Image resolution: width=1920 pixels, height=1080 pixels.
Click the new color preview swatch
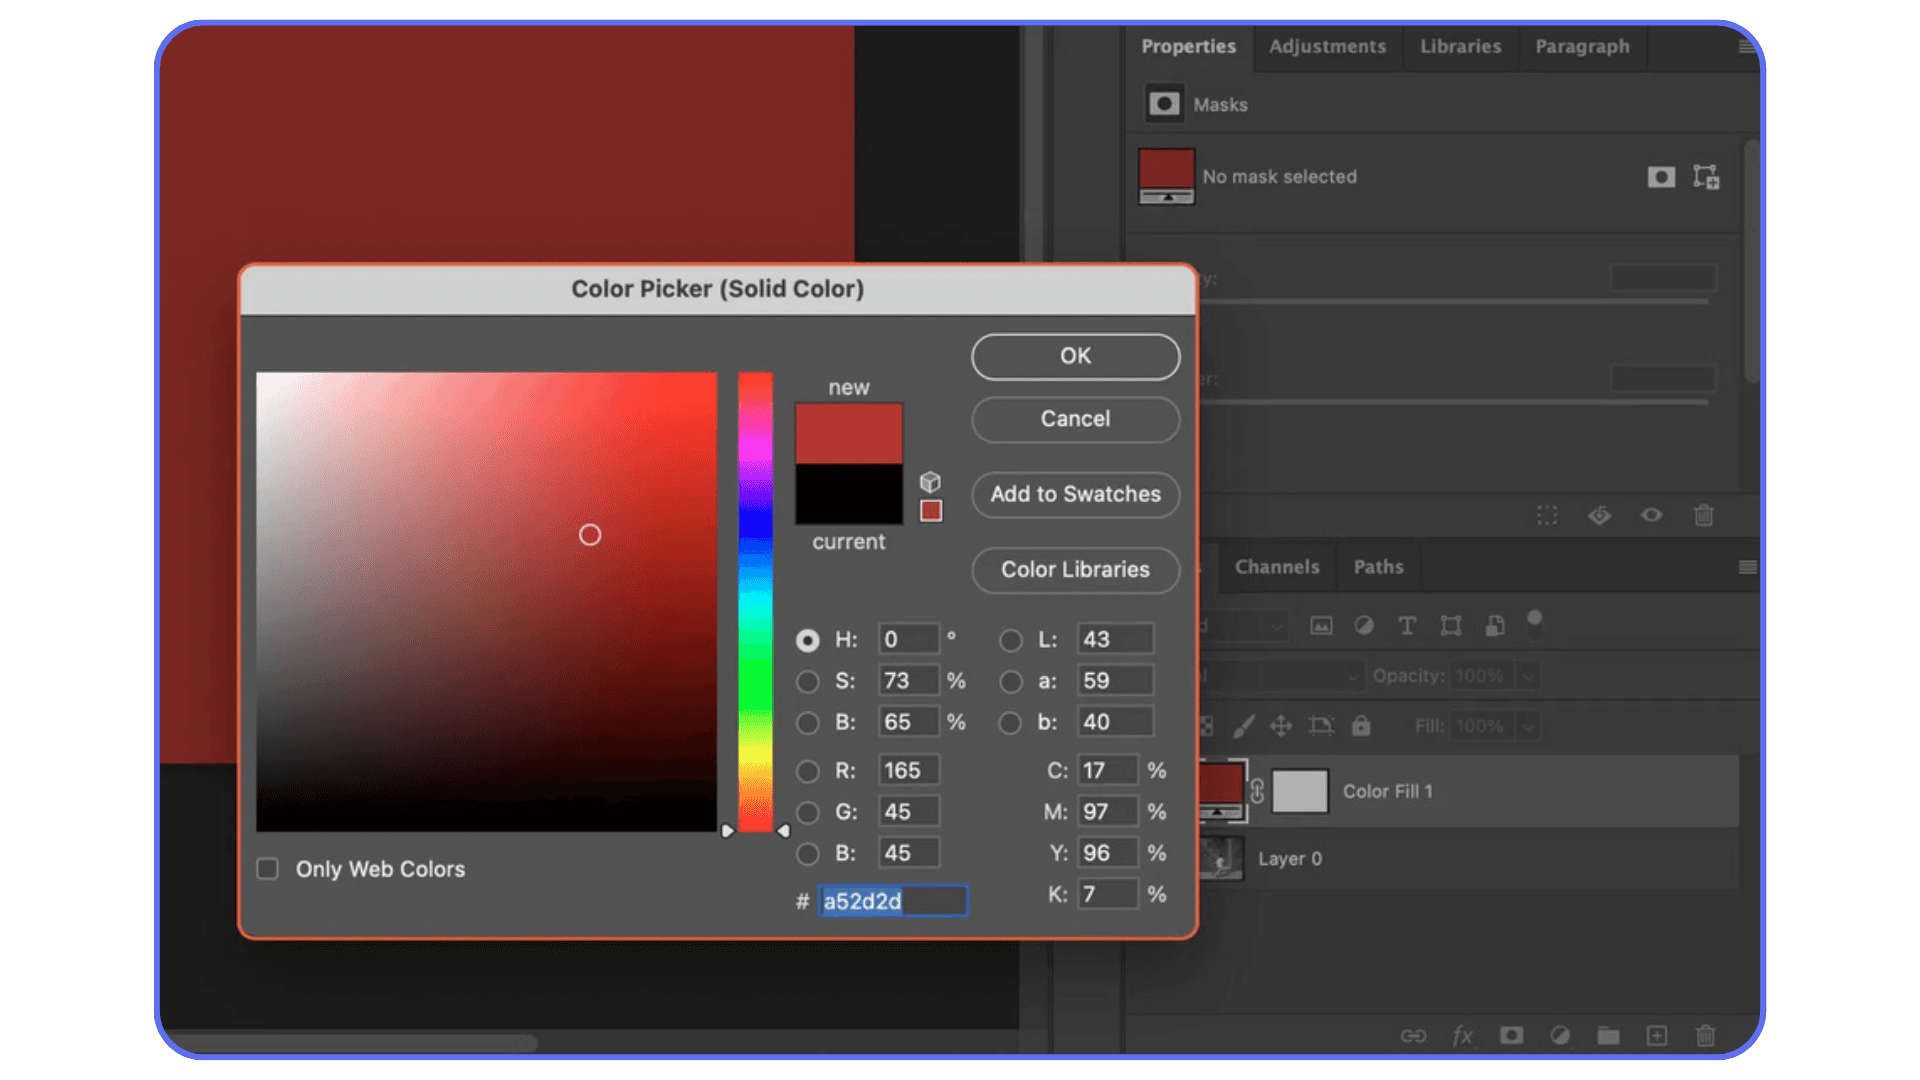848,433
